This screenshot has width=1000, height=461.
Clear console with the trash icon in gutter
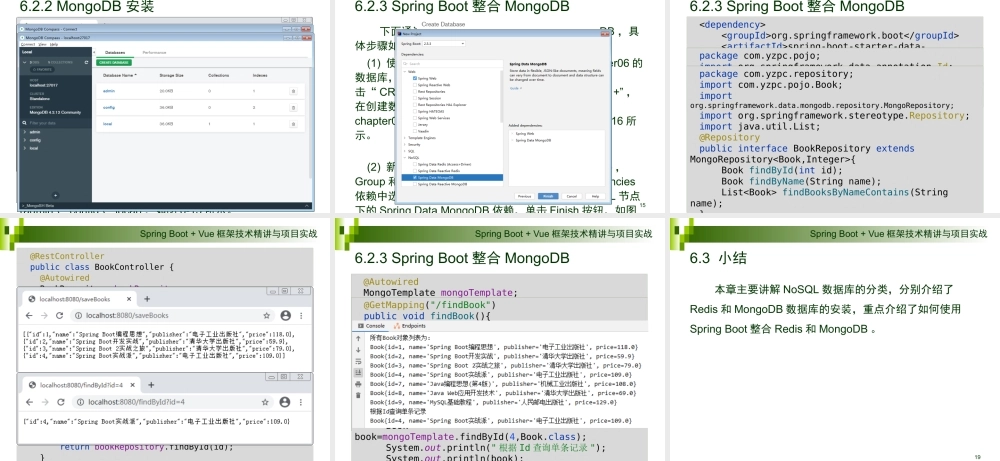pyautogui.click(x=358, y=395)
